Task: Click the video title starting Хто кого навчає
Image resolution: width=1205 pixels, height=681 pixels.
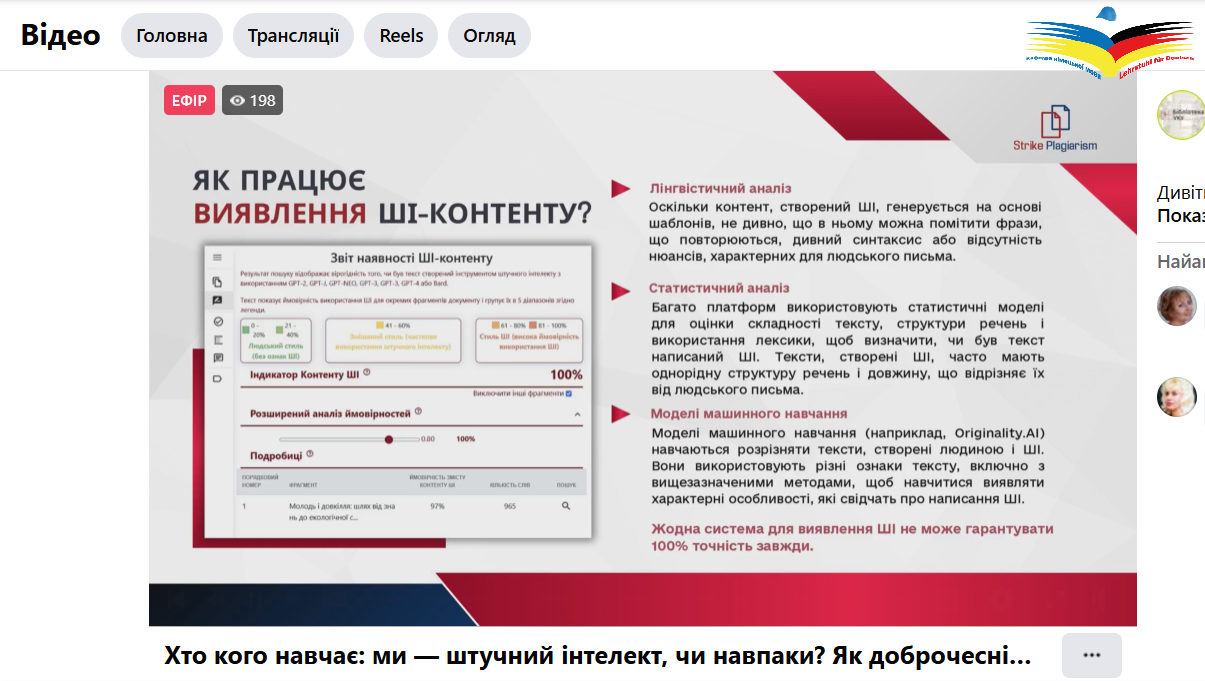Action: (597, 656)
